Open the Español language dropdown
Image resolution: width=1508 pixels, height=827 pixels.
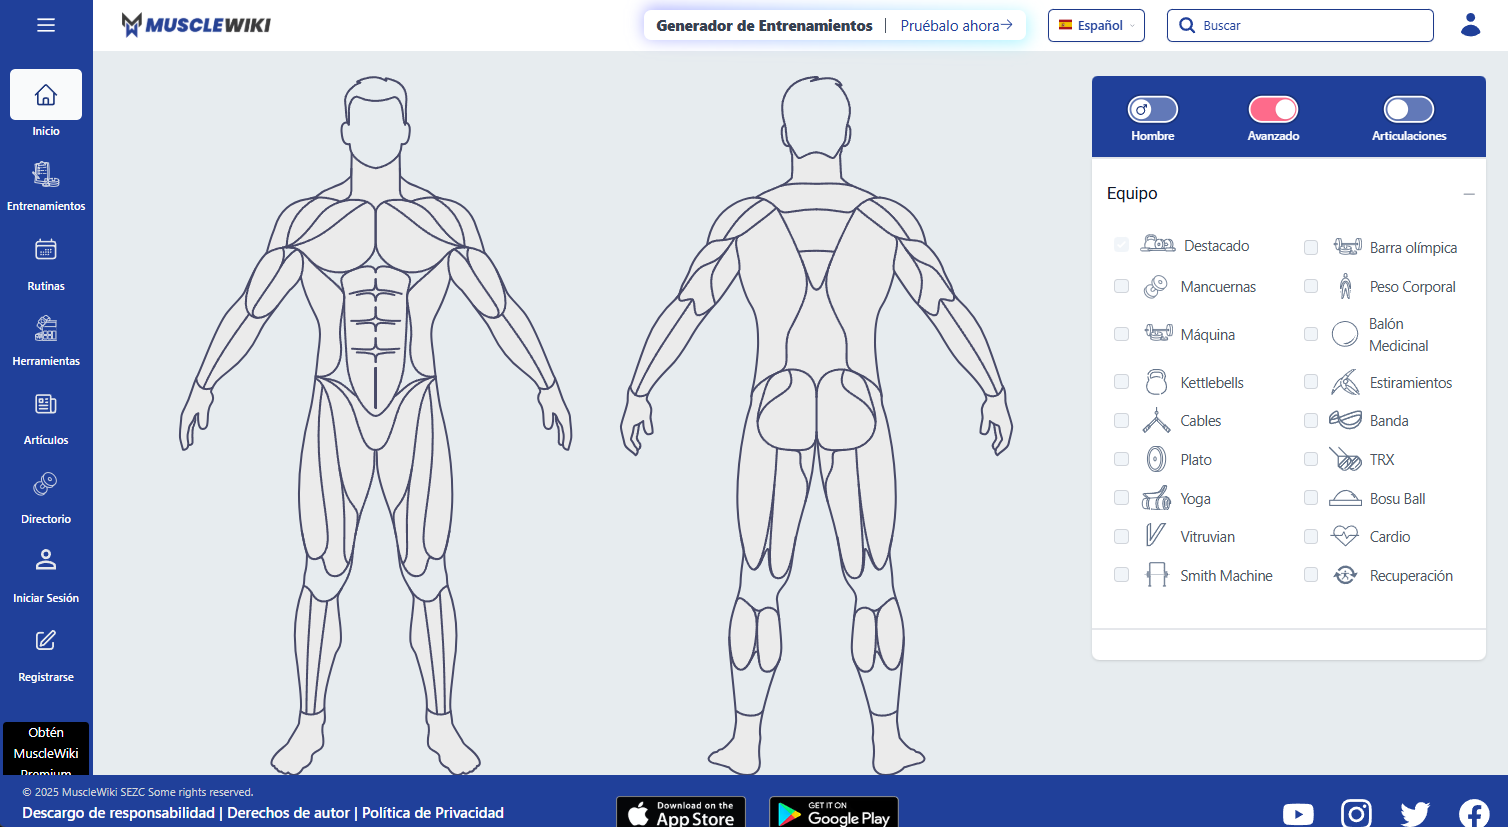point(1096,25)
